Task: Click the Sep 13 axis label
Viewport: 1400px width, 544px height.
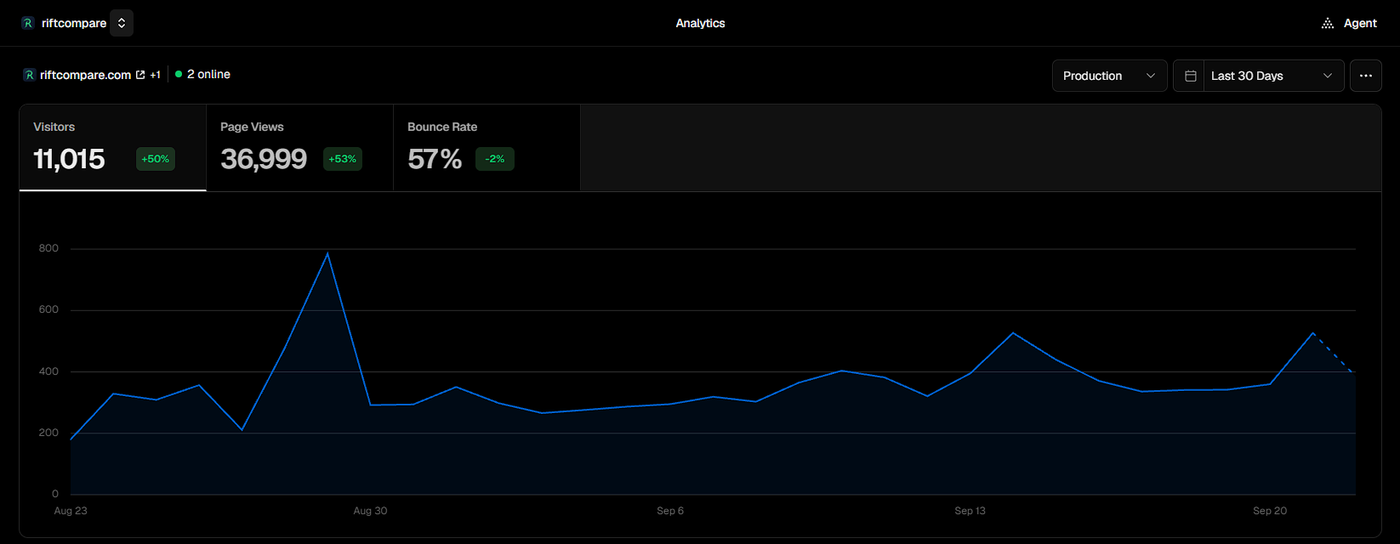Action: coord(970,511)
